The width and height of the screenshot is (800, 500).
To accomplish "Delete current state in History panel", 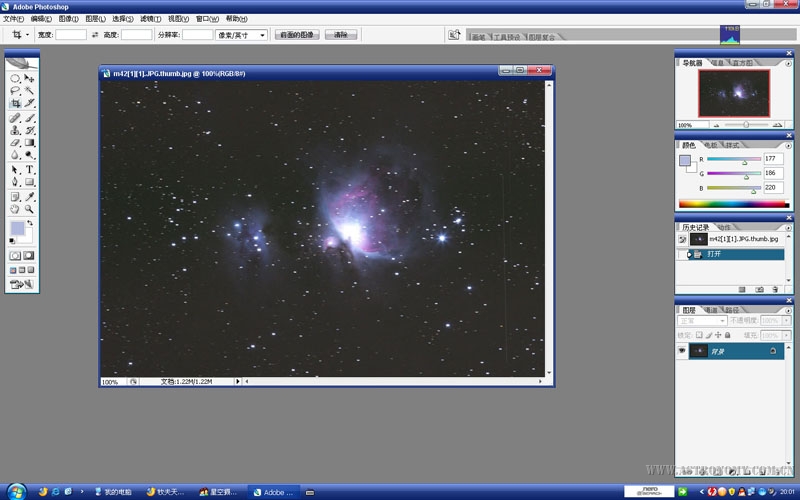I will coord(775,289).
